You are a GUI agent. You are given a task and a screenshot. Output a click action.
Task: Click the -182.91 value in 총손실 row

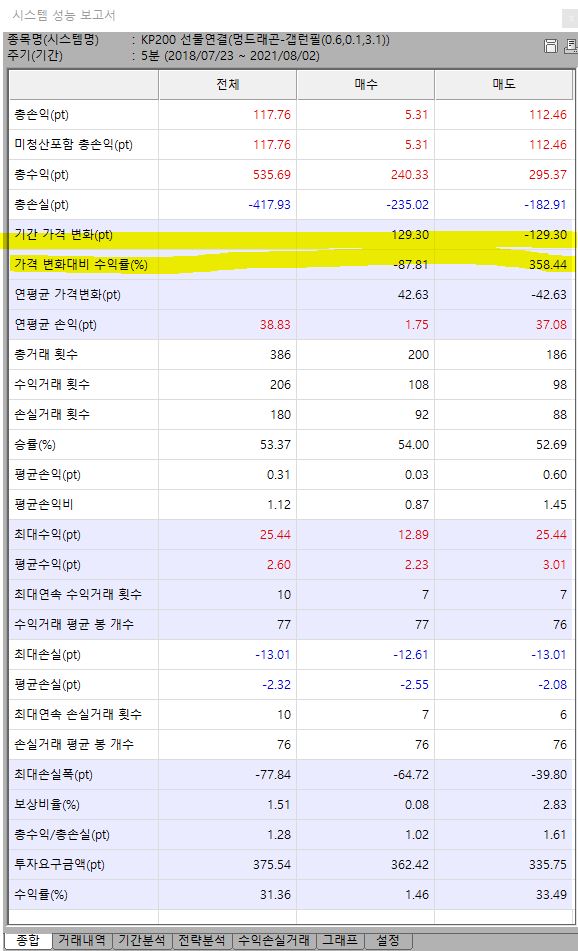pos(545,205)
